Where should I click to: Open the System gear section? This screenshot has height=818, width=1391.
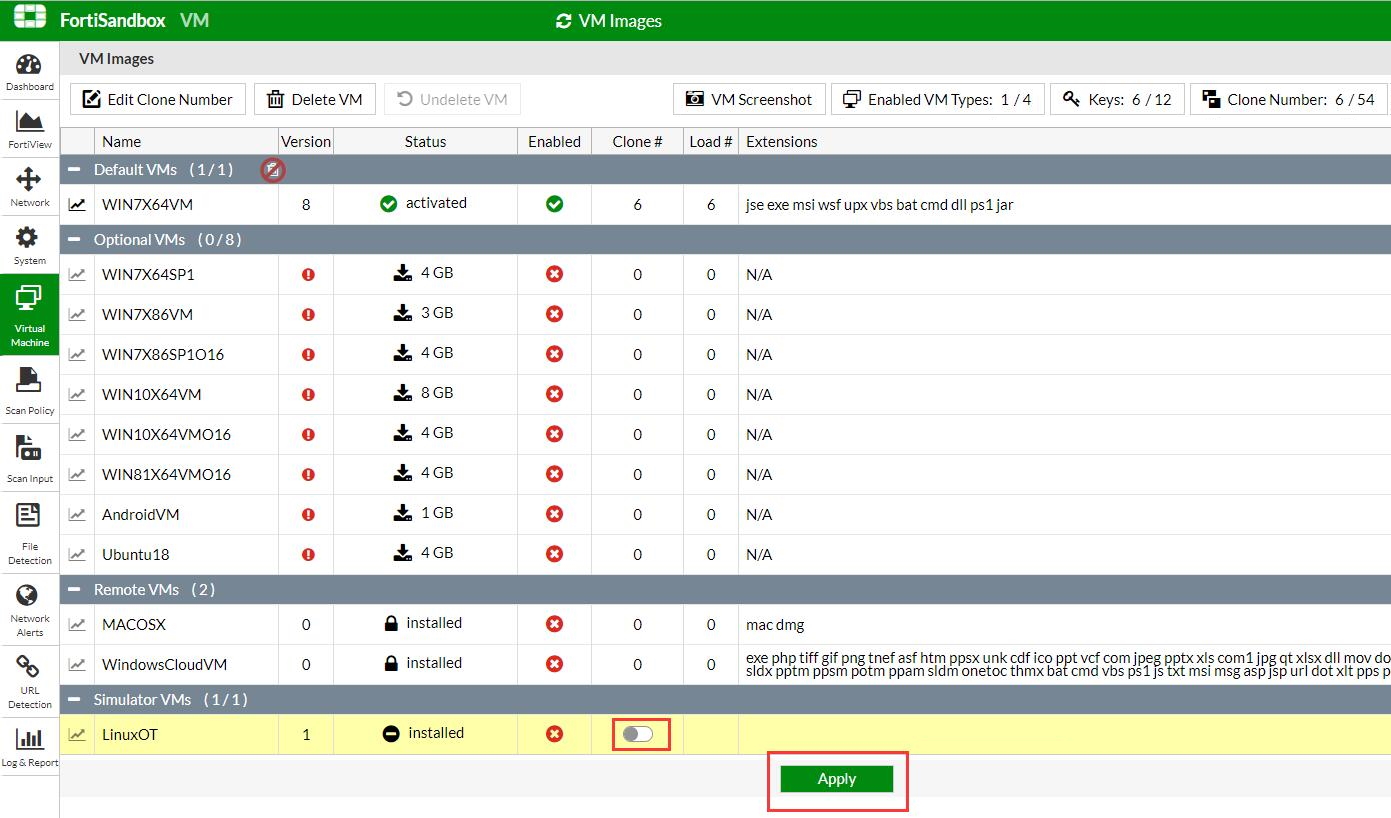click(29, 245)
